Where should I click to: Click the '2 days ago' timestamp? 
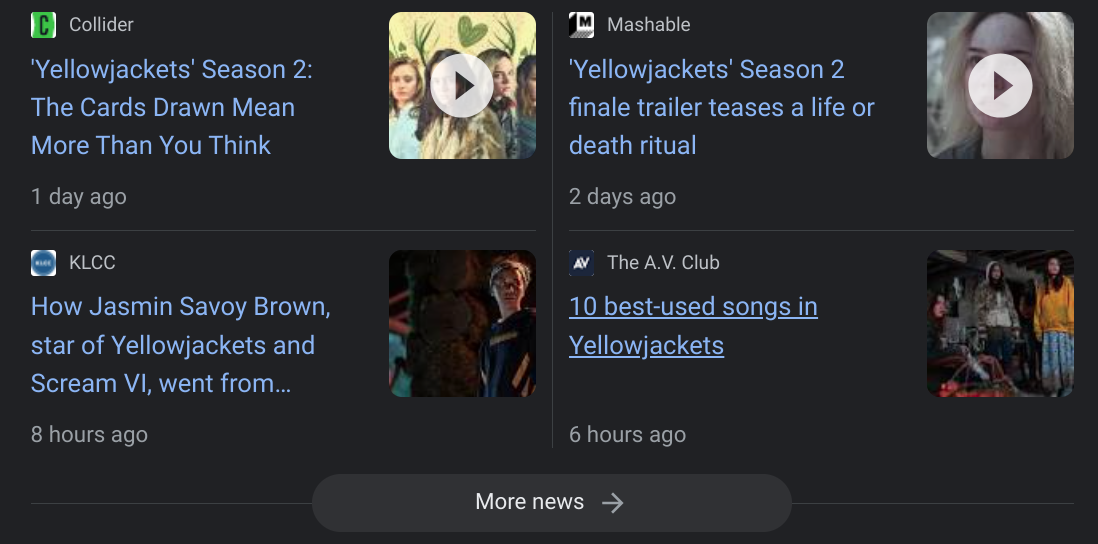point(622,197)
